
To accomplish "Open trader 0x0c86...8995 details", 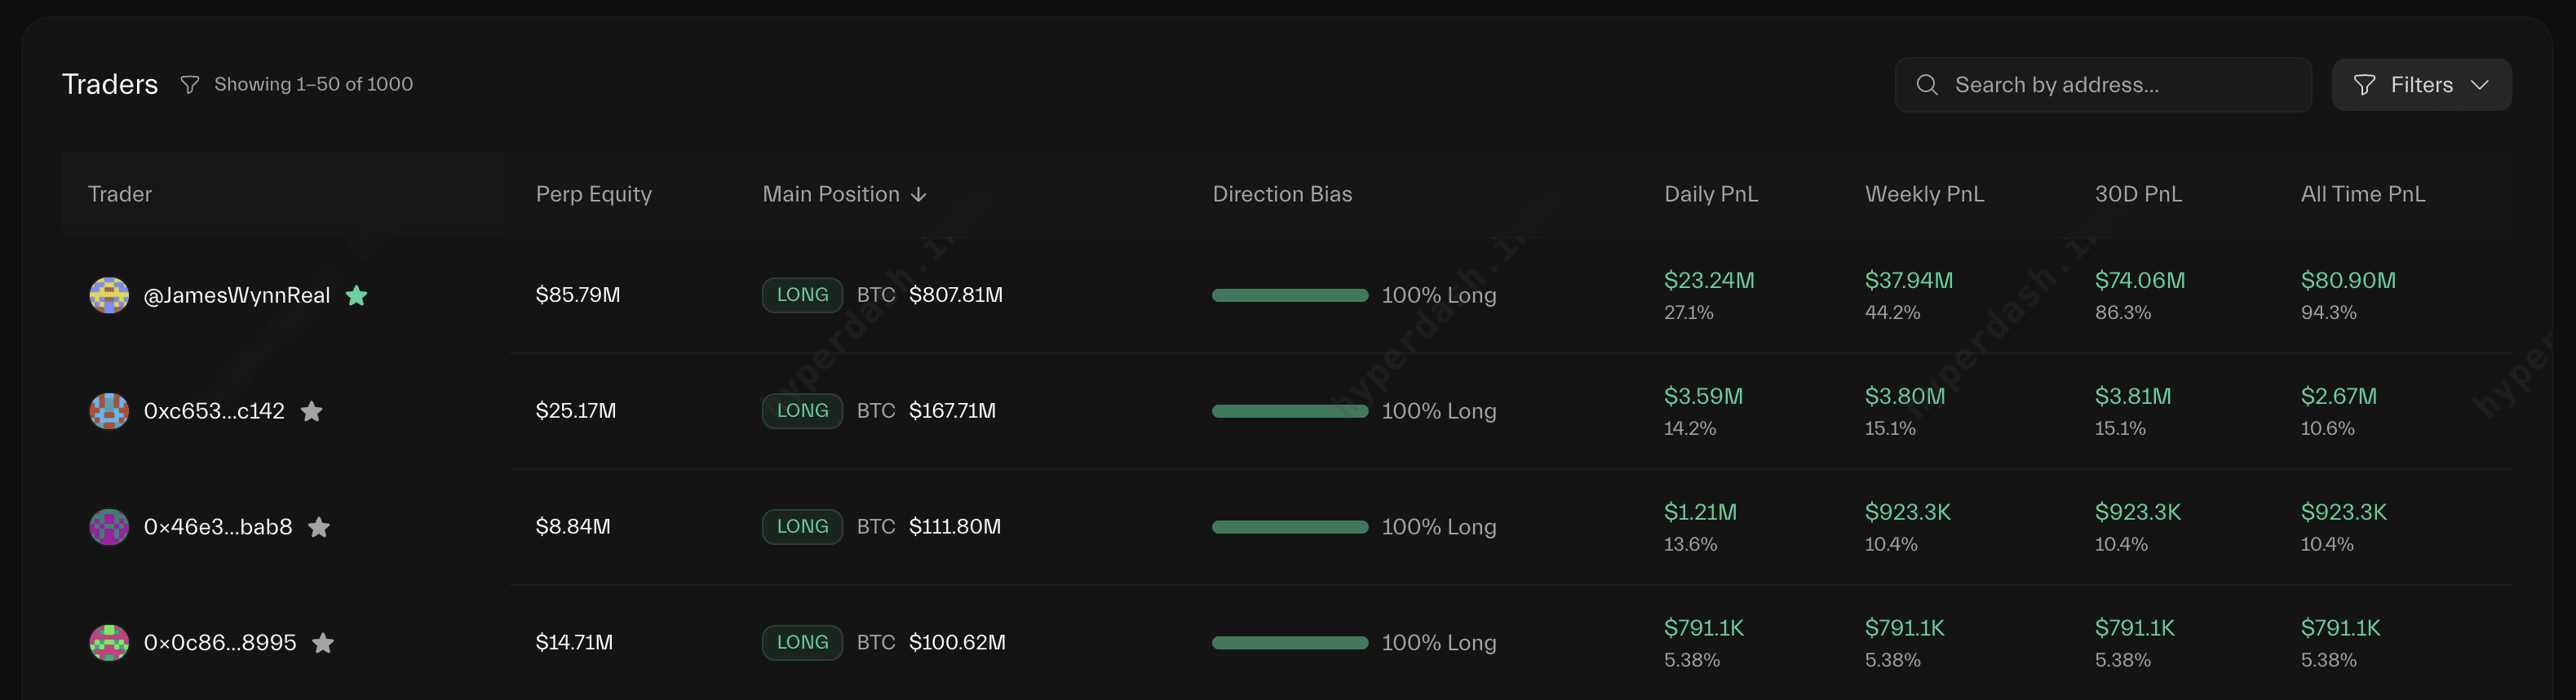I will [220, 643].
